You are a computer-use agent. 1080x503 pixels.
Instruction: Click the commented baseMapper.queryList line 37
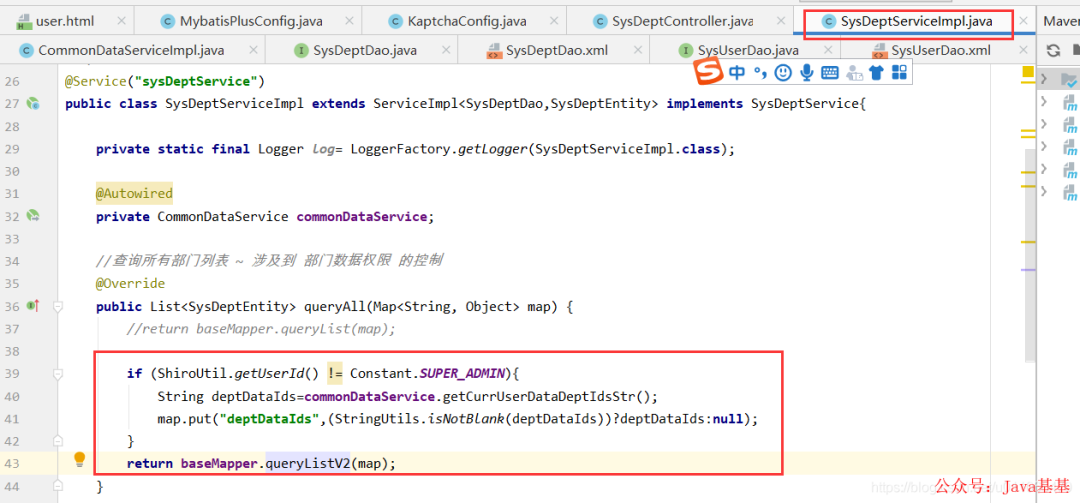(x=261, y=329)
